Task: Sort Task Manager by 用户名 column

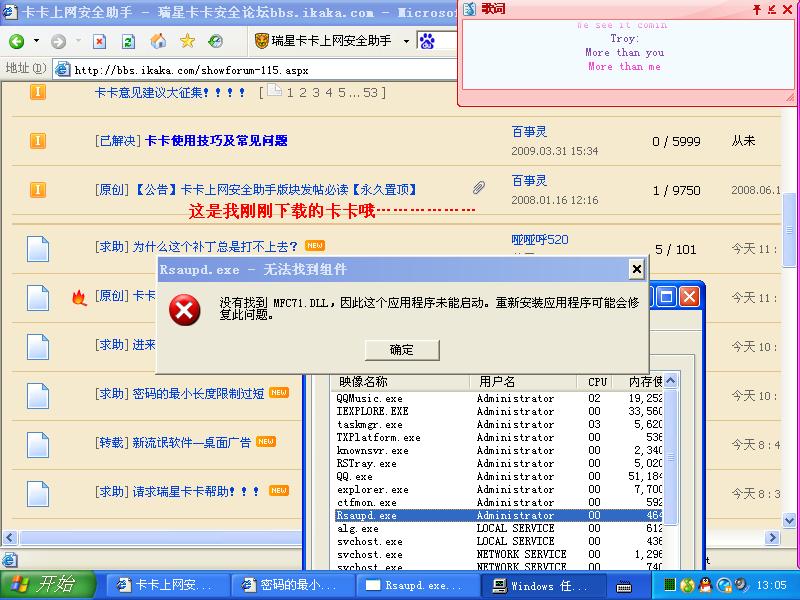Action: point(522,382)
